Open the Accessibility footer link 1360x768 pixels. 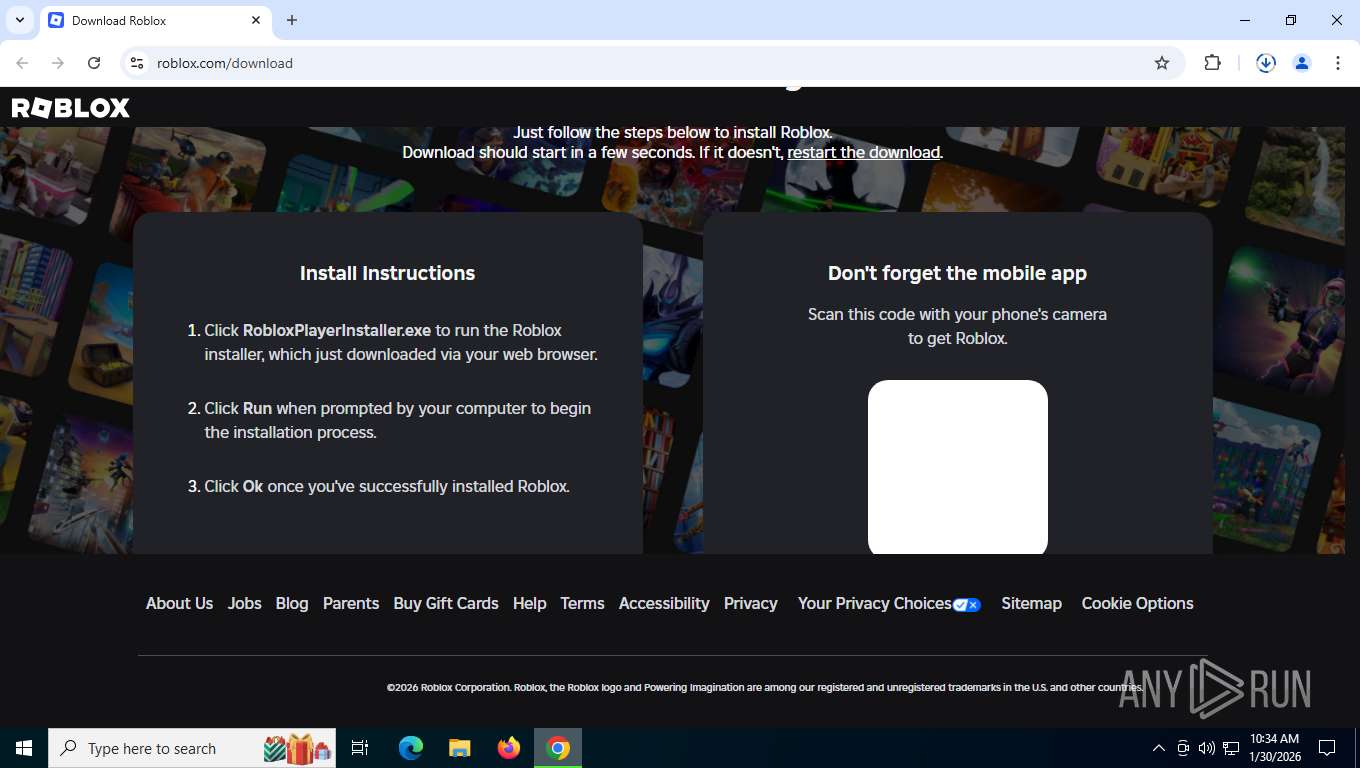pyautogui.click(x=664, y=604)
